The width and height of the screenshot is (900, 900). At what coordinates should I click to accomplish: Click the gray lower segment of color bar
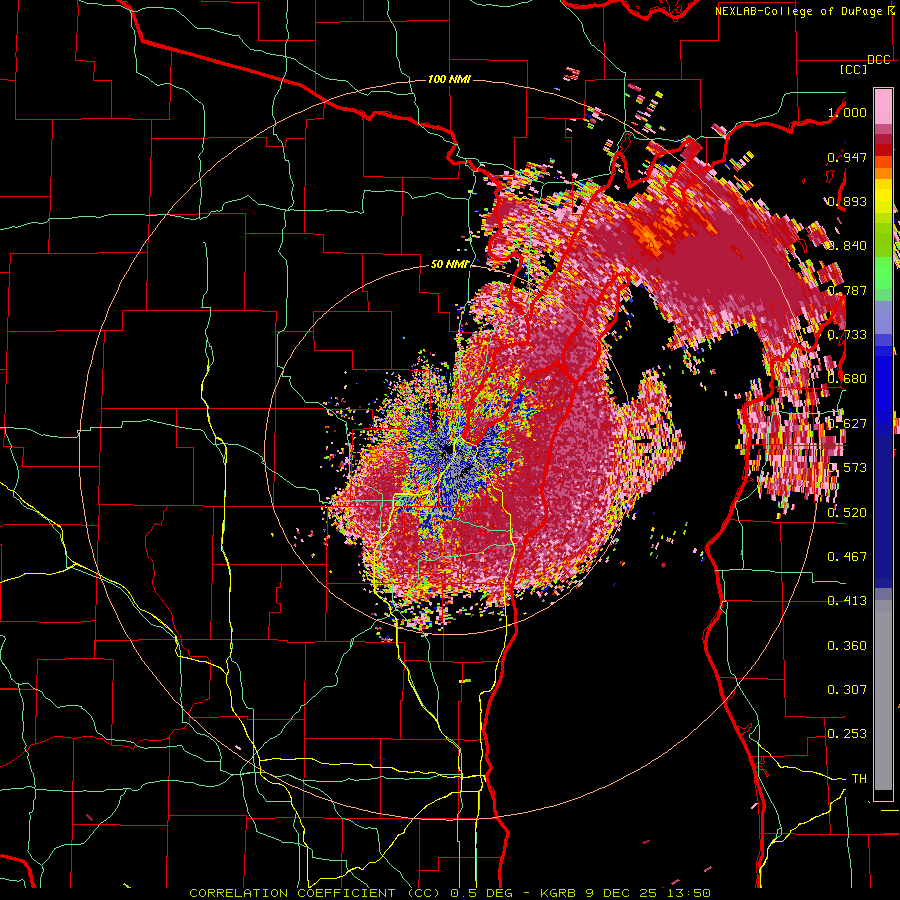tap(883, 695)
